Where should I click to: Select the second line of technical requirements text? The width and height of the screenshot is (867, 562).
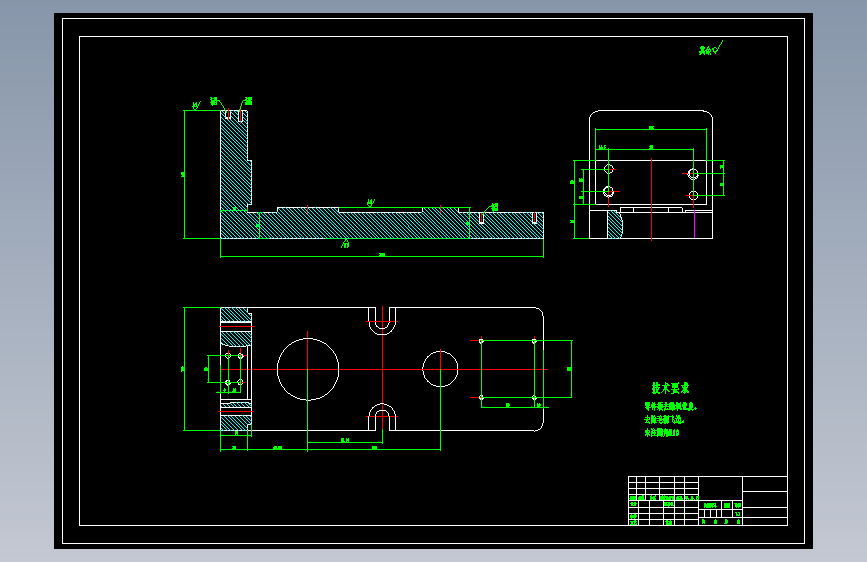click(664, 420)
